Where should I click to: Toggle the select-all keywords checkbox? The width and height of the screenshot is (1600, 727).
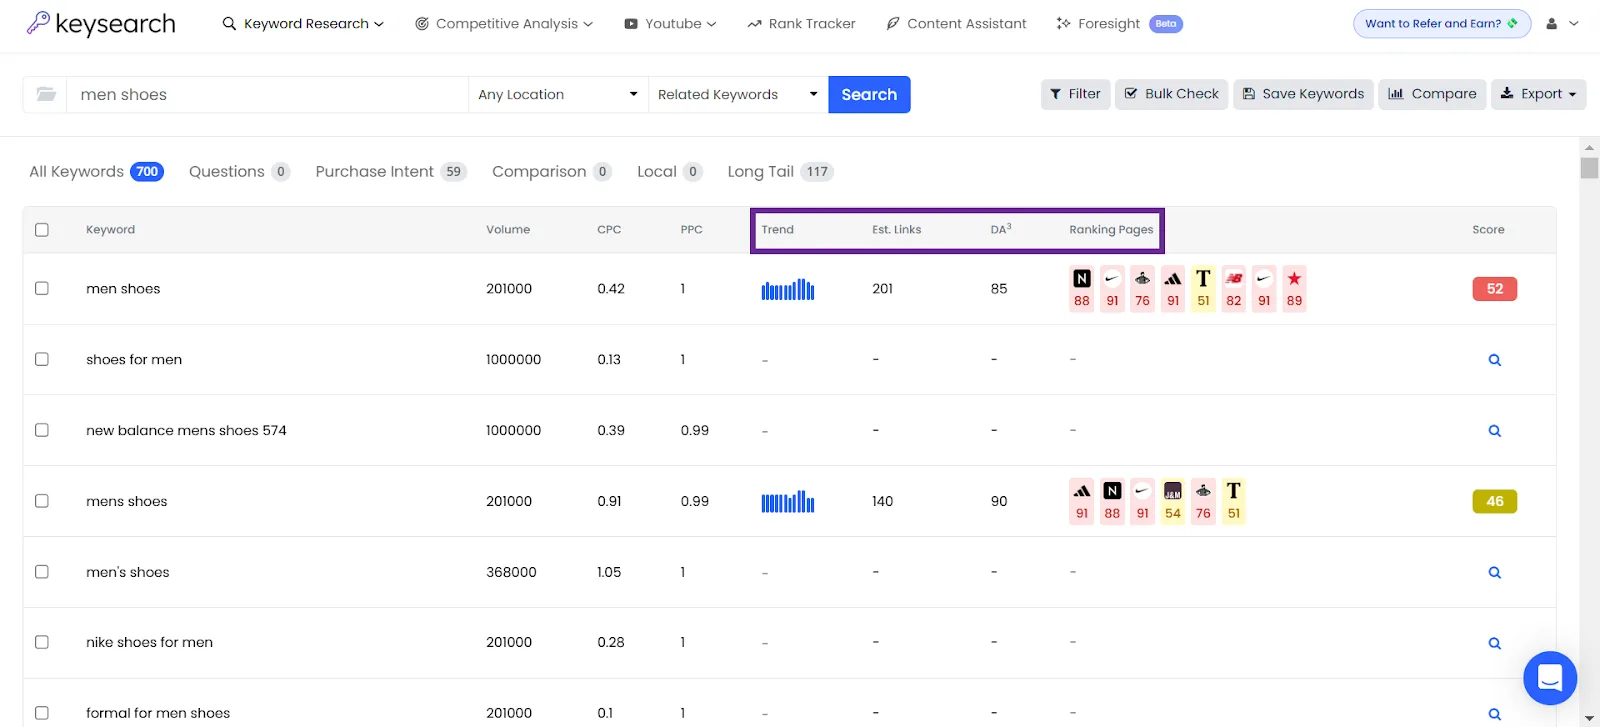42,230
